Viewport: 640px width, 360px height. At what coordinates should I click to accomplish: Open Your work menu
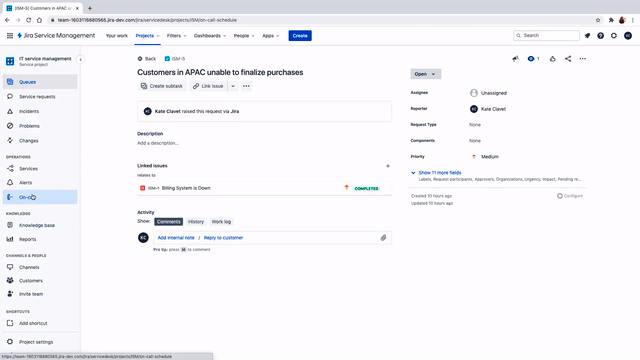pyautogui.click(x=117, y=36)
